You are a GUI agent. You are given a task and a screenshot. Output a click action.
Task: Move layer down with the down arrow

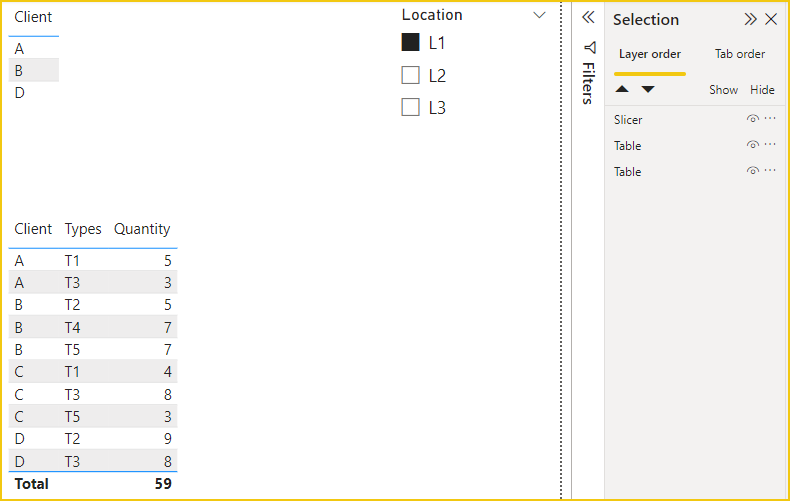click(648, 89)
